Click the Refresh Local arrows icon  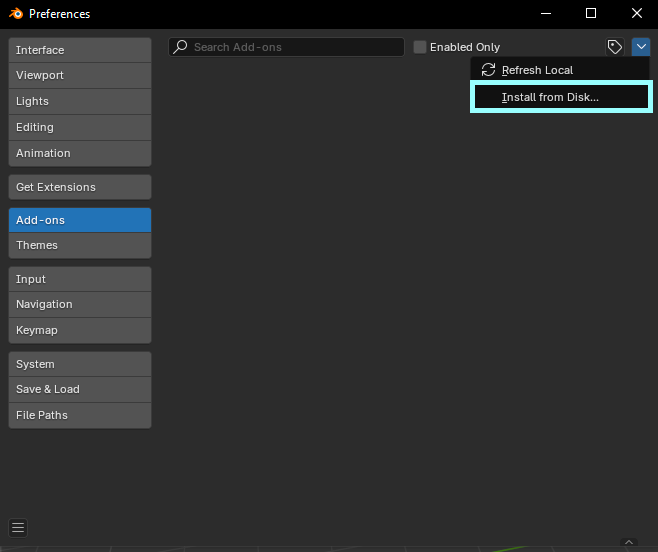[x=488, y=70]
